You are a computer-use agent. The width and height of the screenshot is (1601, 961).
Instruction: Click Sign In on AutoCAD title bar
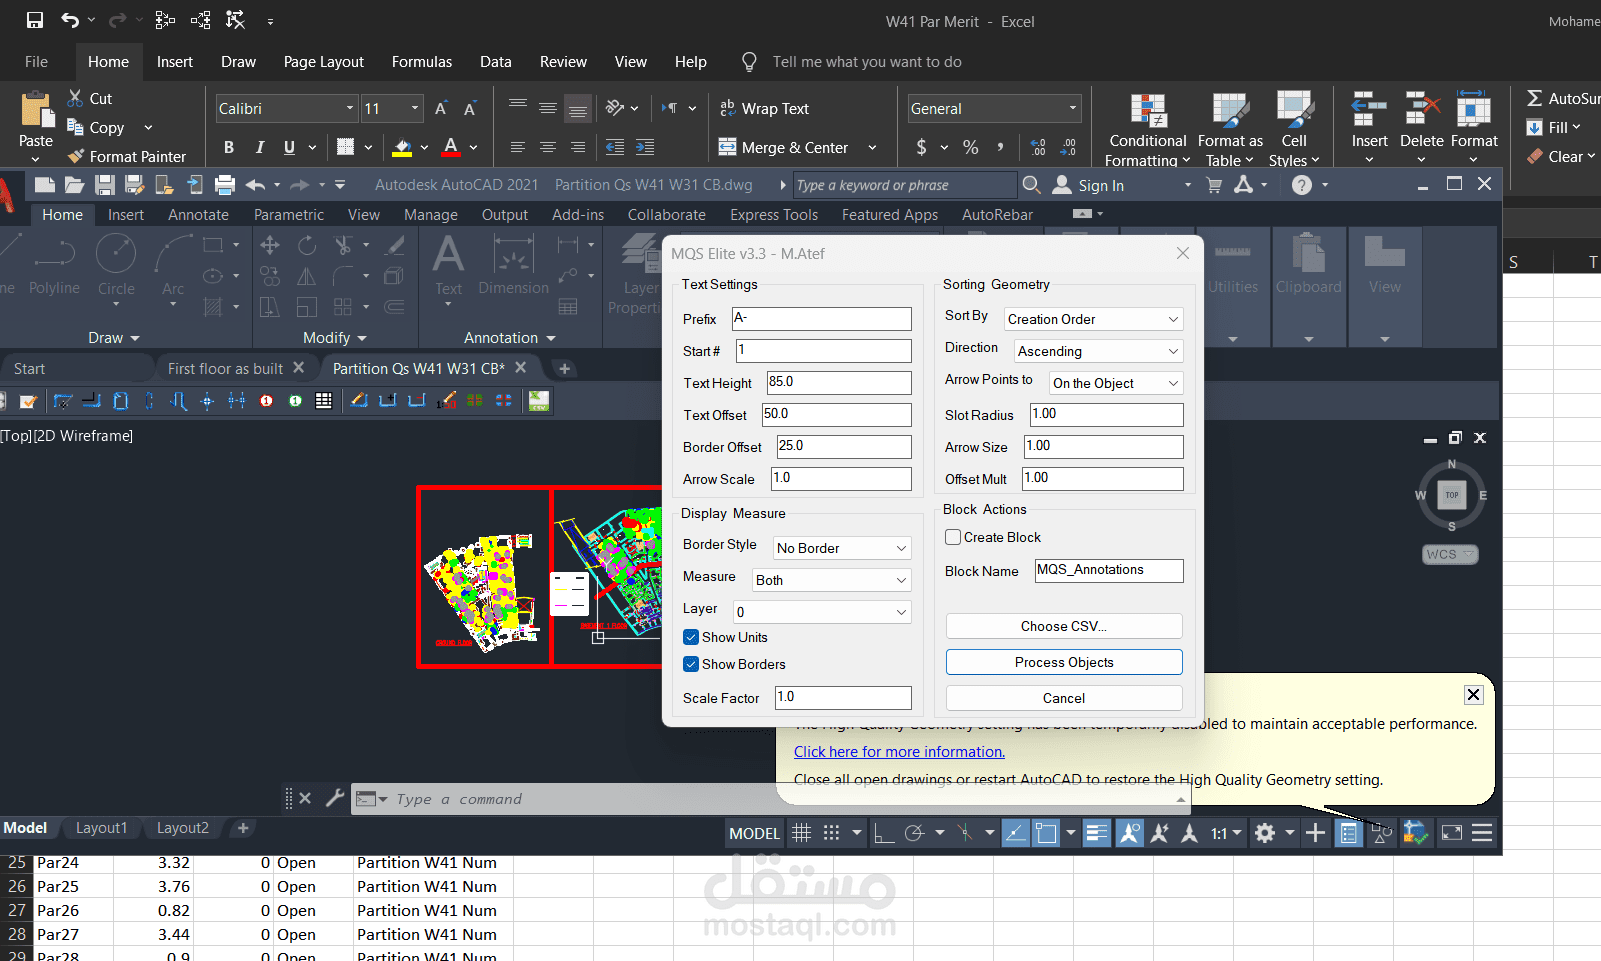tap(1100, 185)
